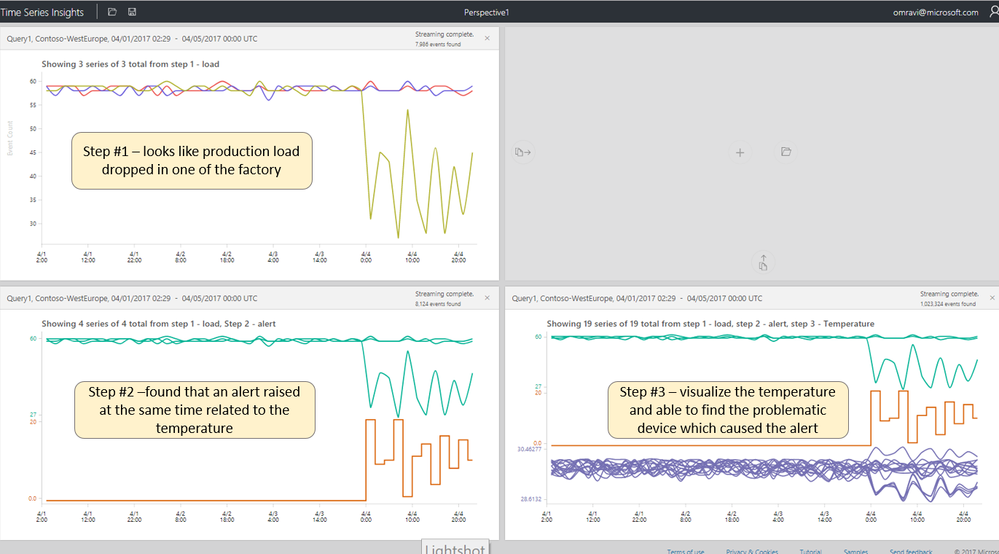This screenshot has height=554, width=999.
Task: Open the Tutorial footer link
Action: click(x=810, y=551)
